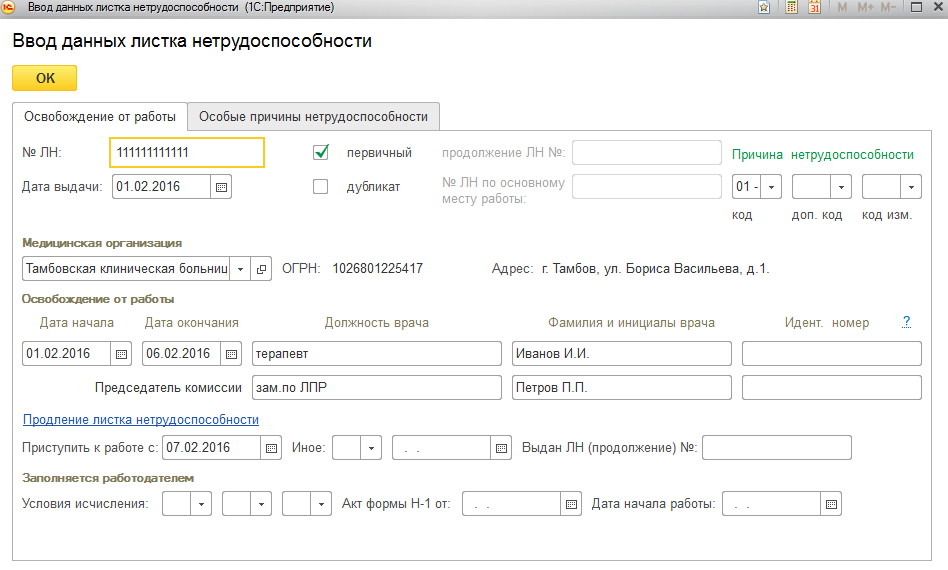Click the Медицинская организация text field

click(126, 269)
